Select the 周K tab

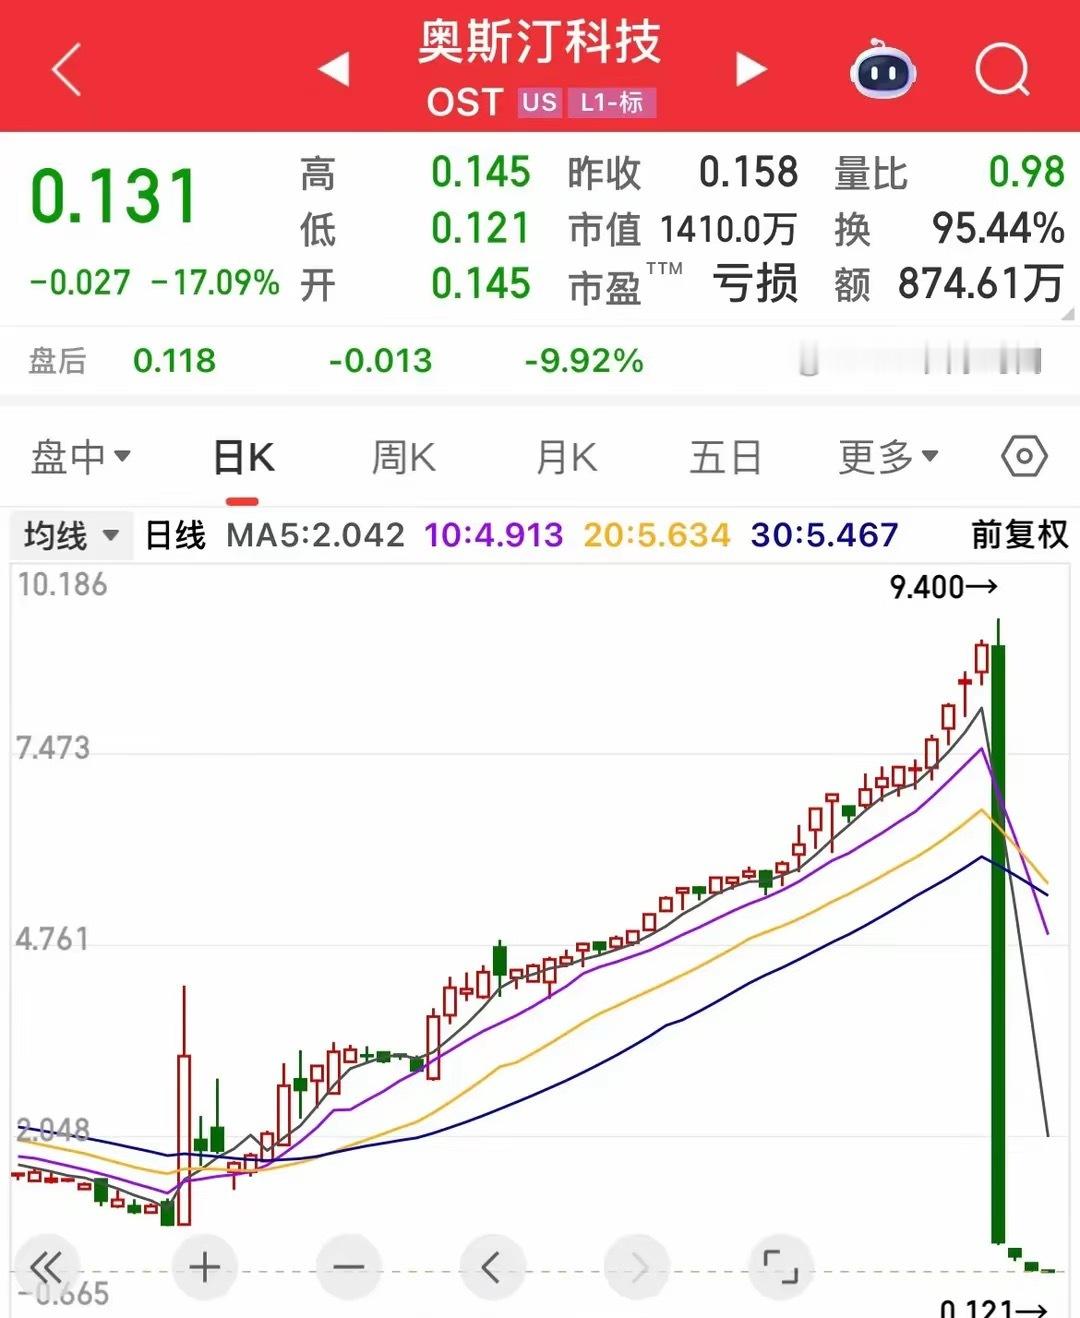coord(404,458)
